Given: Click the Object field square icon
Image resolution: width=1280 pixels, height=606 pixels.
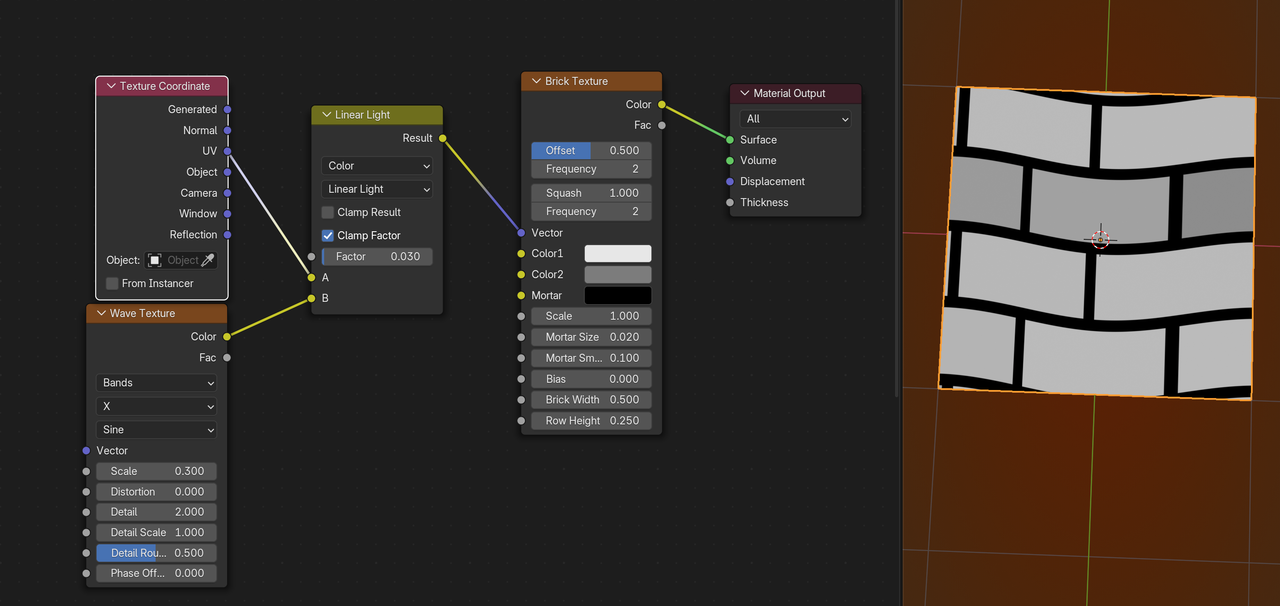Looking at the screenshot, I should (155, 260).
